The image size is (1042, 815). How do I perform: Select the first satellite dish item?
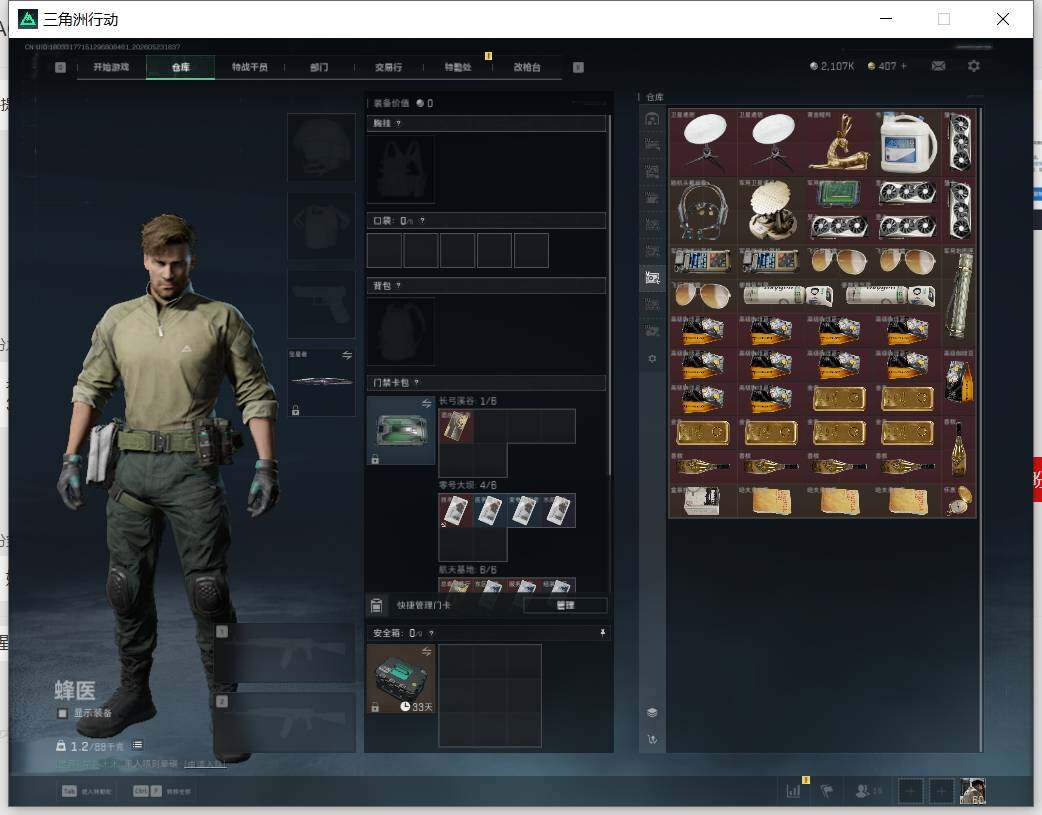703,143
